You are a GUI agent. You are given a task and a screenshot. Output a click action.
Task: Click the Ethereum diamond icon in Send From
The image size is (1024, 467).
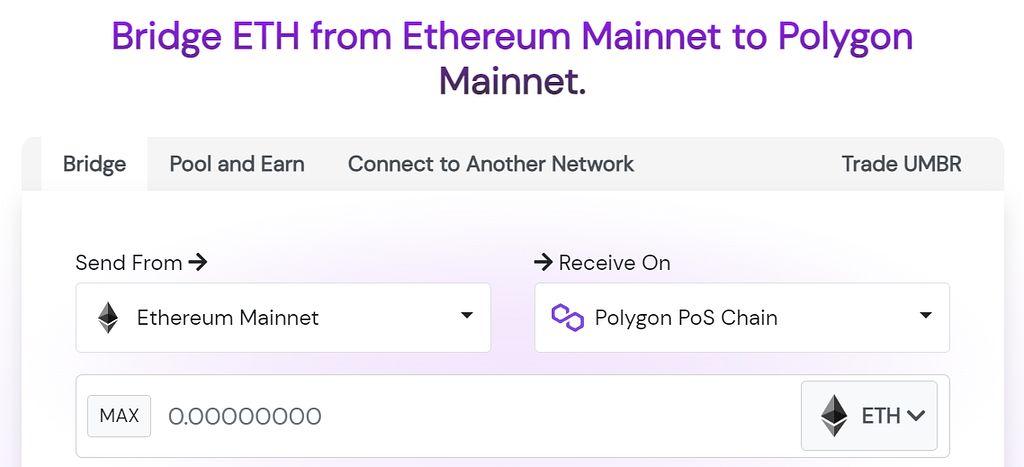(108, 317)
